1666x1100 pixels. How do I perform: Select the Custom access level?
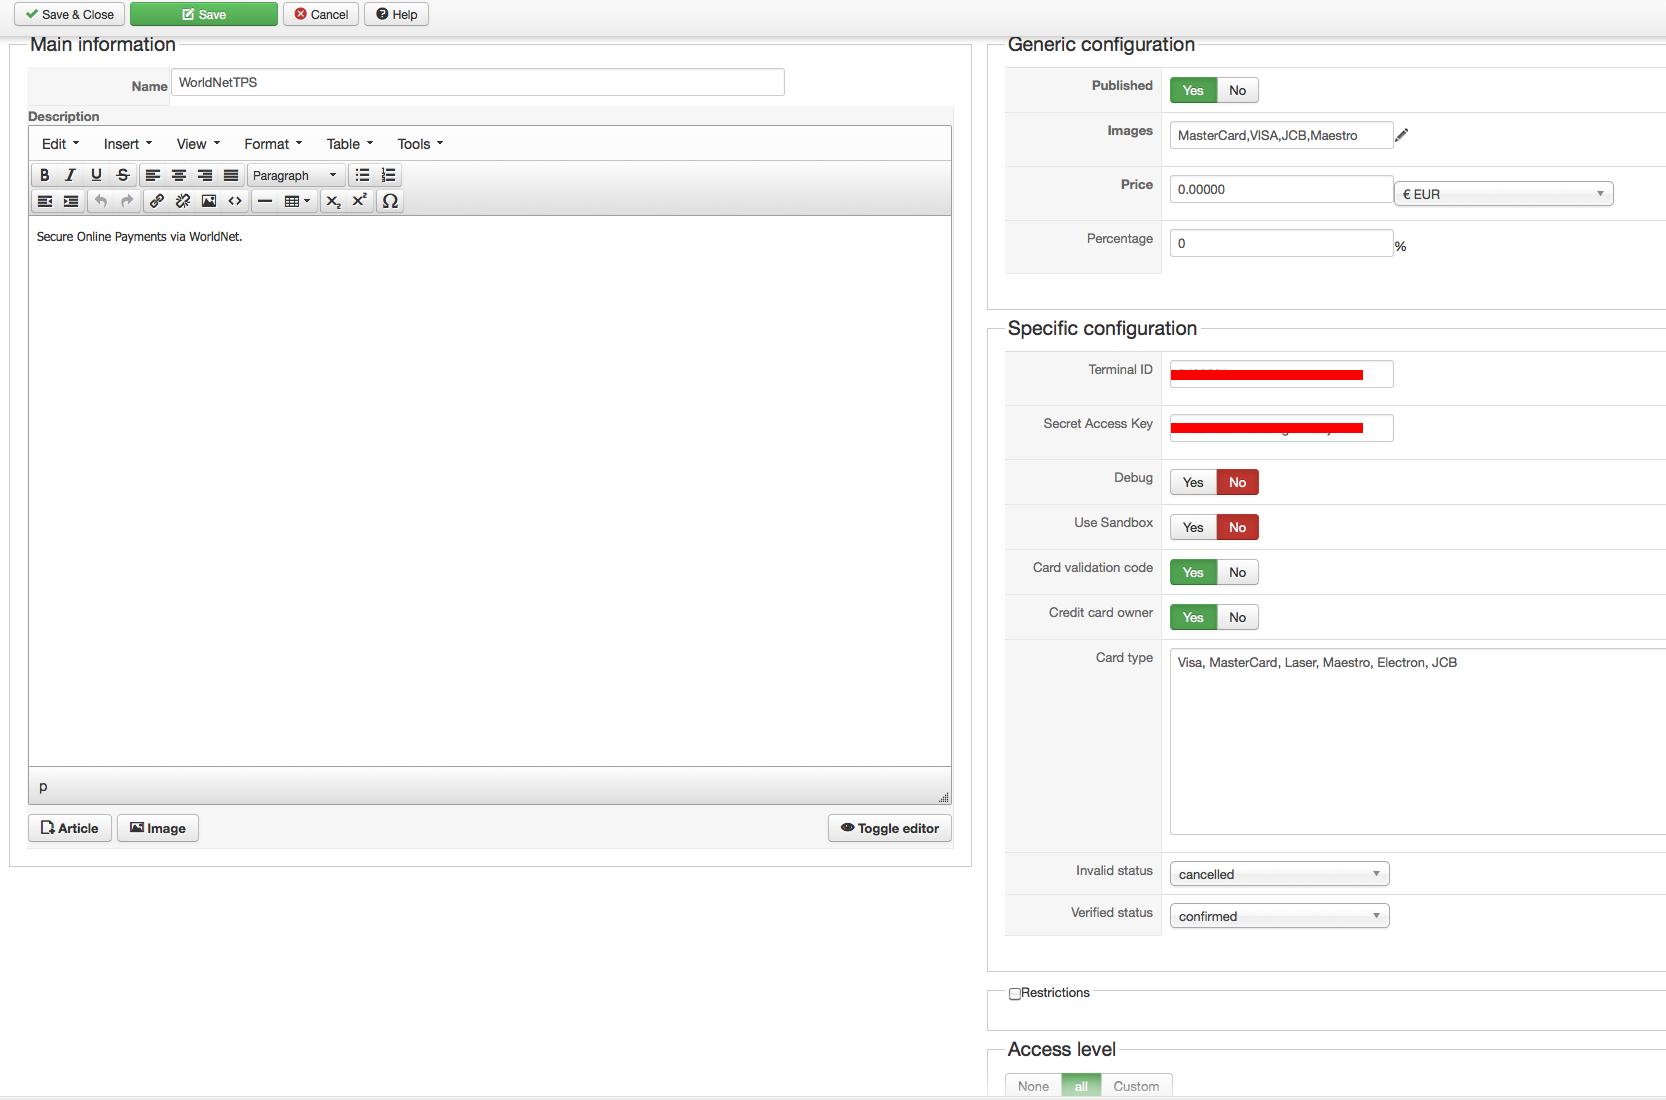[x=1136, y=1086]
